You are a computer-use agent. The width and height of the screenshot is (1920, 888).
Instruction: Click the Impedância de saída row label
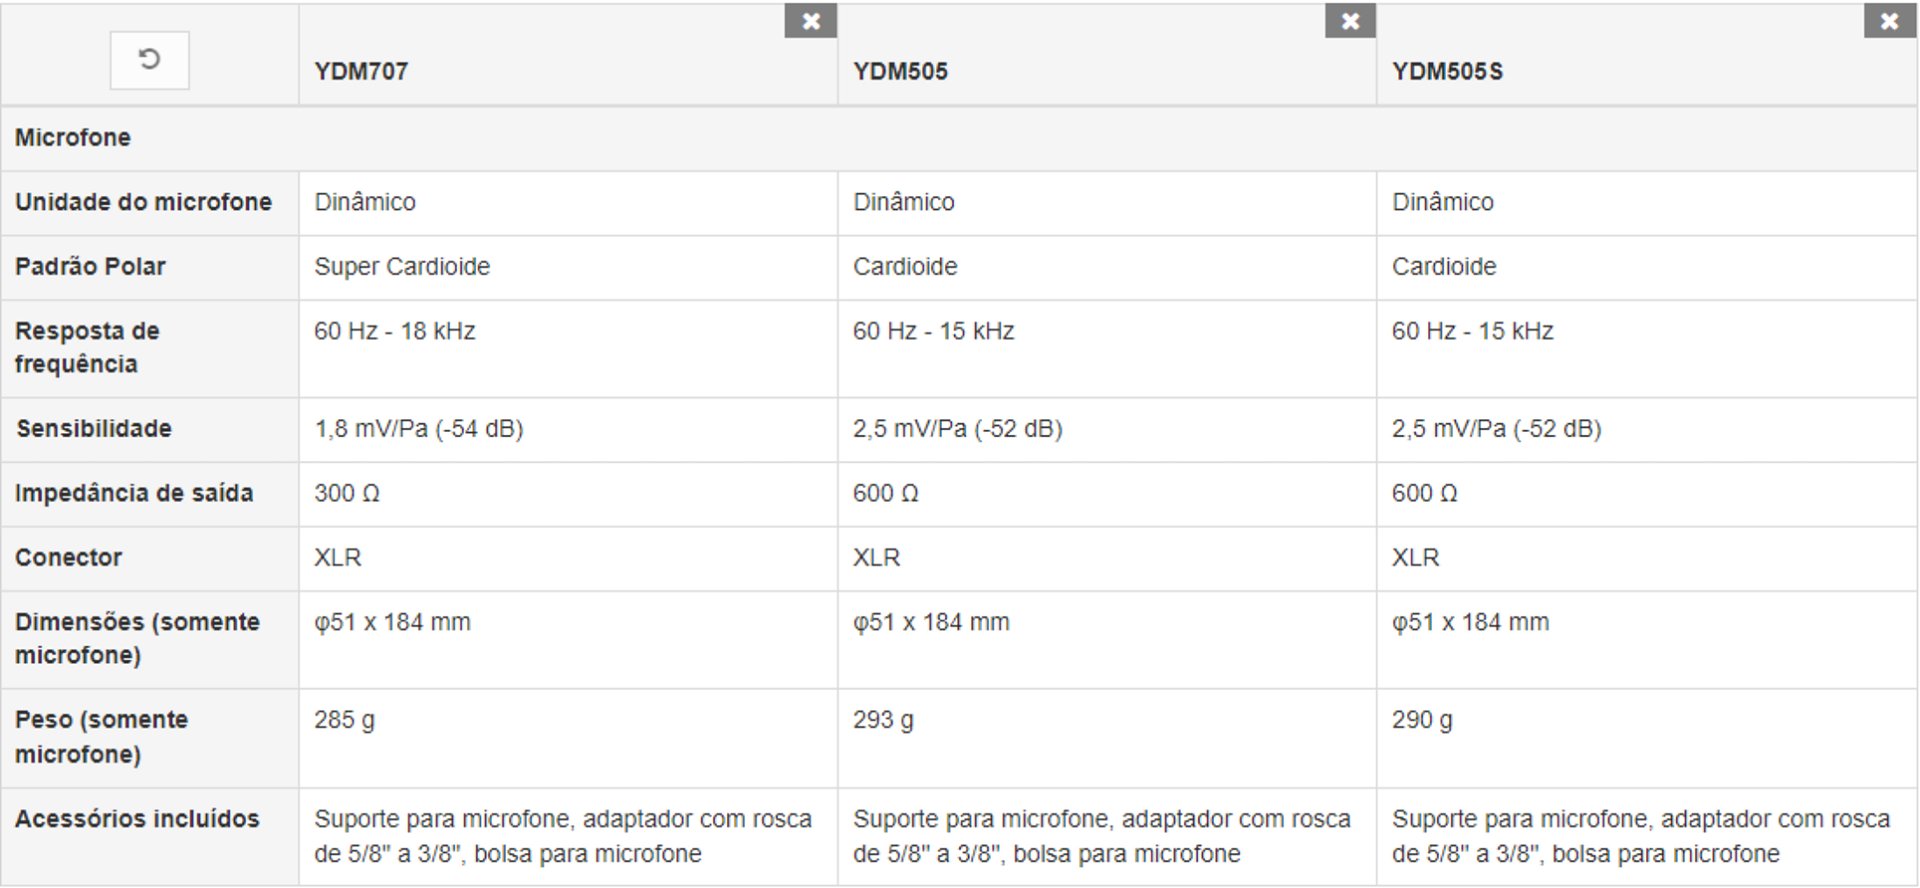tap(134, 493)
